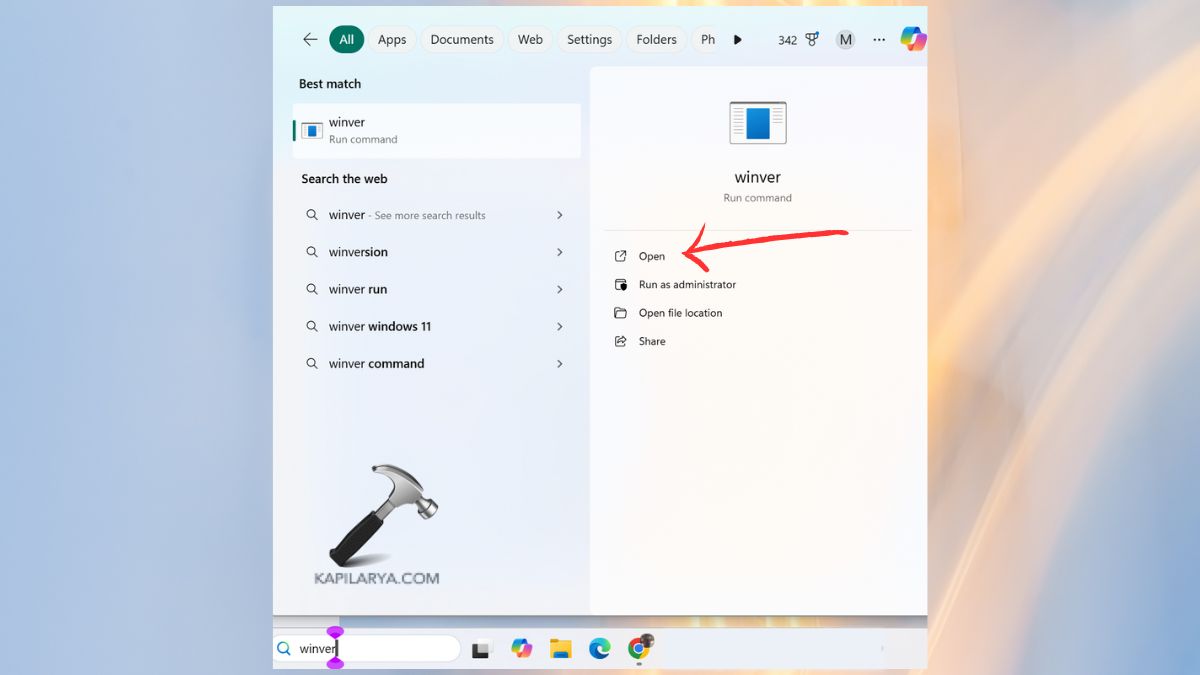Image resolution: width=1200 pixels, height=675 pixels.
Task: Open the M user account avatar
Action: (x=846, y=40)
